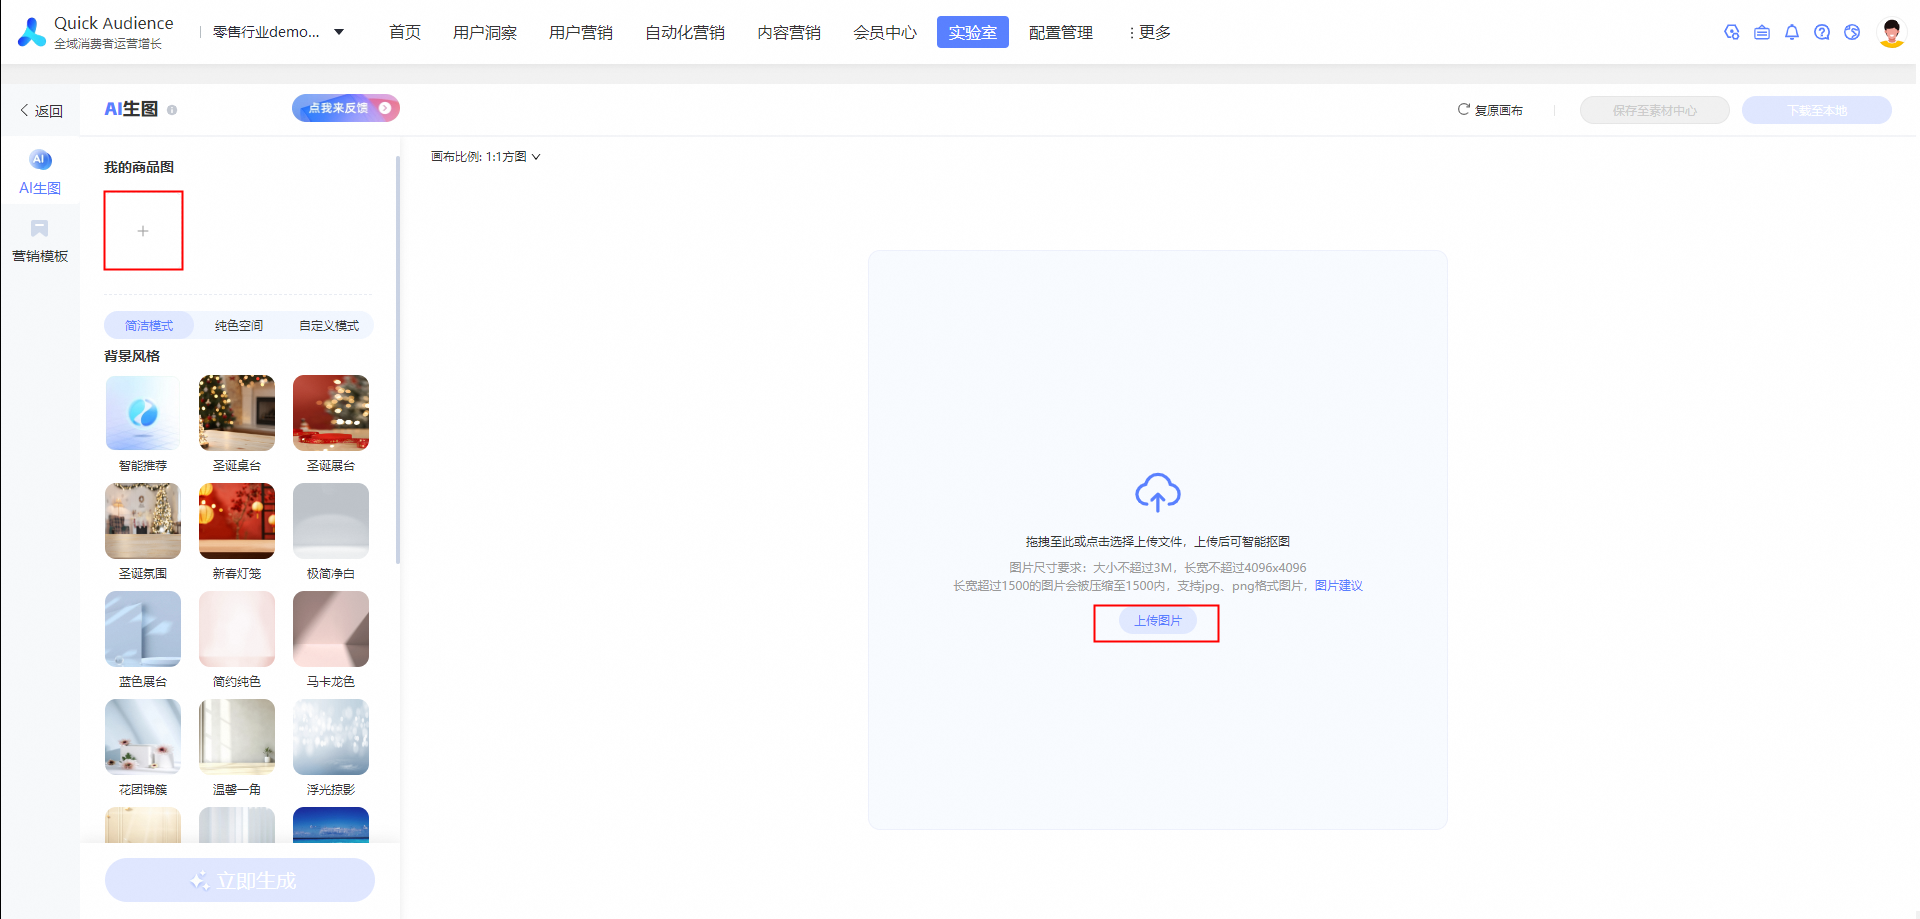
Task: Open the user avatar menu
Action: tap(1891, 32)
